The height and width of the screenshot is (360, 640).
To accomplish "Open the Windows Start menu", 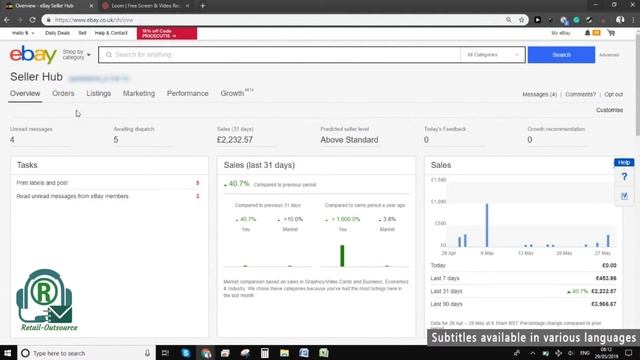I will [8, 353].
